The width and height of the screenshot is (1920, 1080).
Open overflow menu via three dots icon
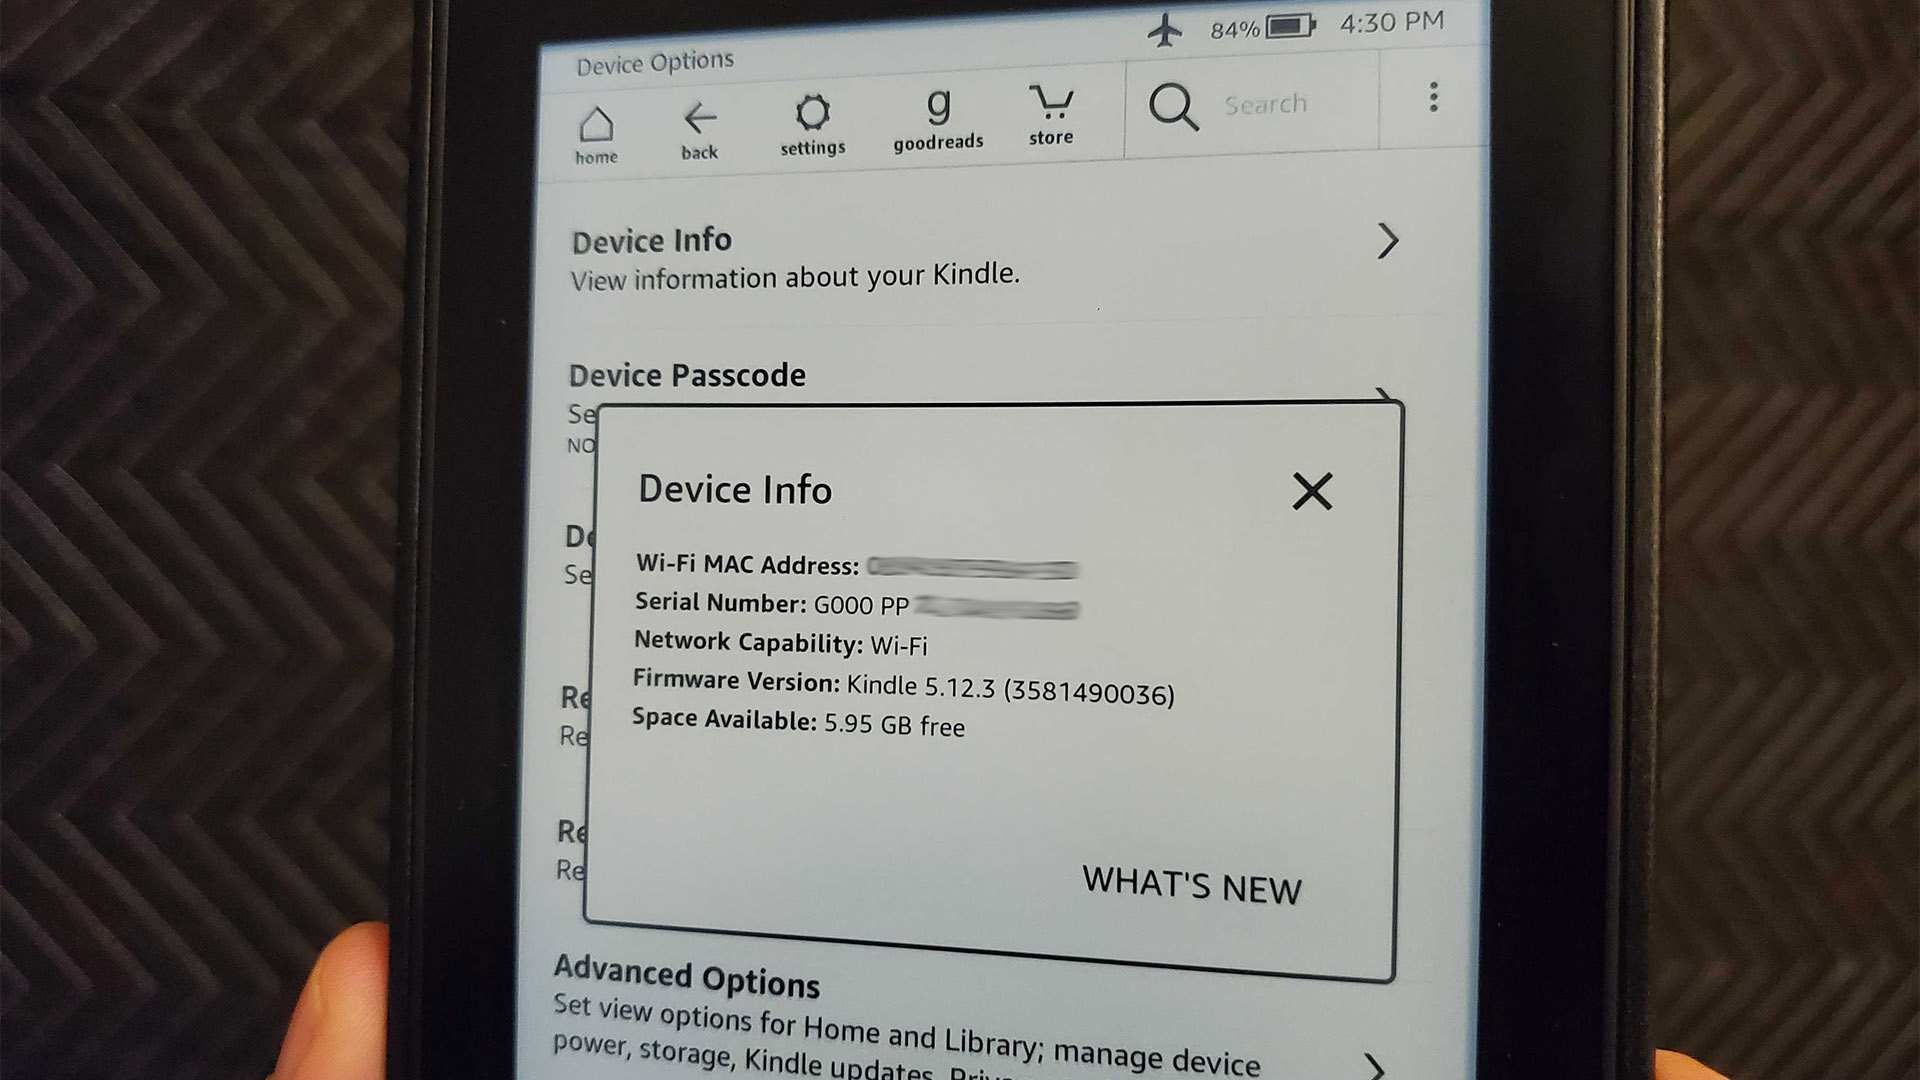pos(1431,103)
